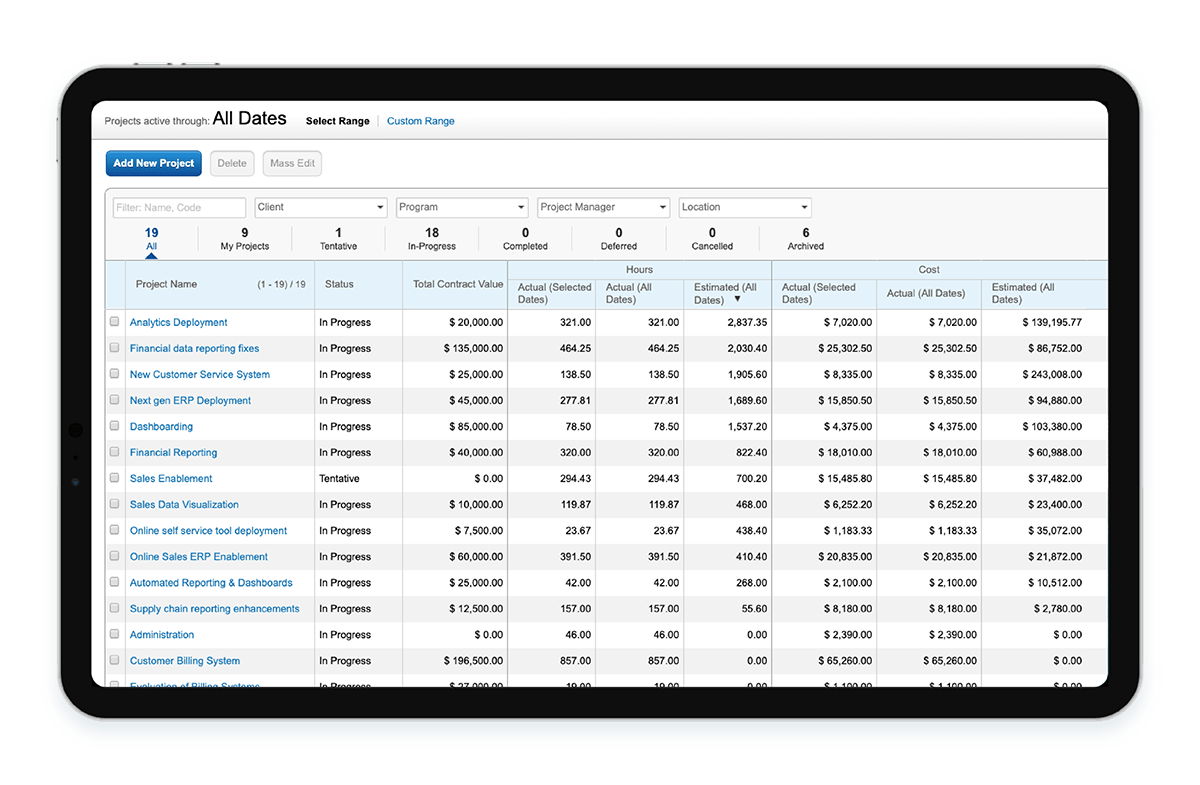1200x785 pixels.
Task: Sort by the Status column header
Action: [x=339, y=284]
